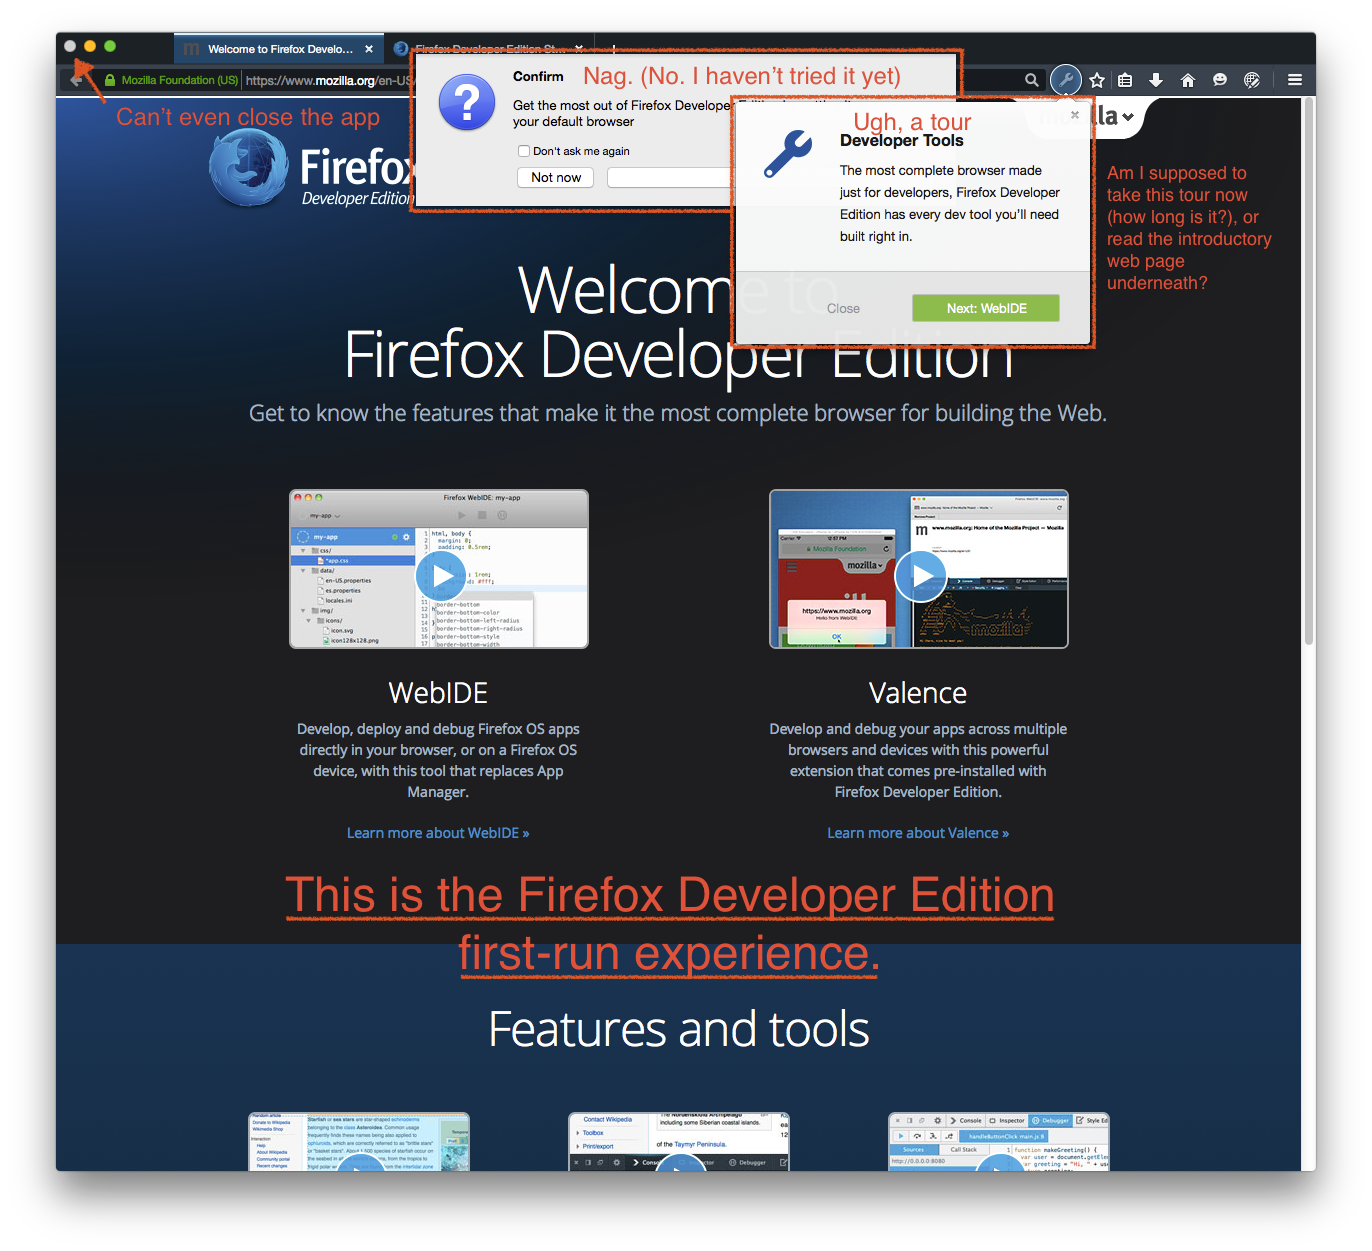Check the Don't ask me again checkbox
Screen dimensions: 1372x1251
click(x=523, y=150)
